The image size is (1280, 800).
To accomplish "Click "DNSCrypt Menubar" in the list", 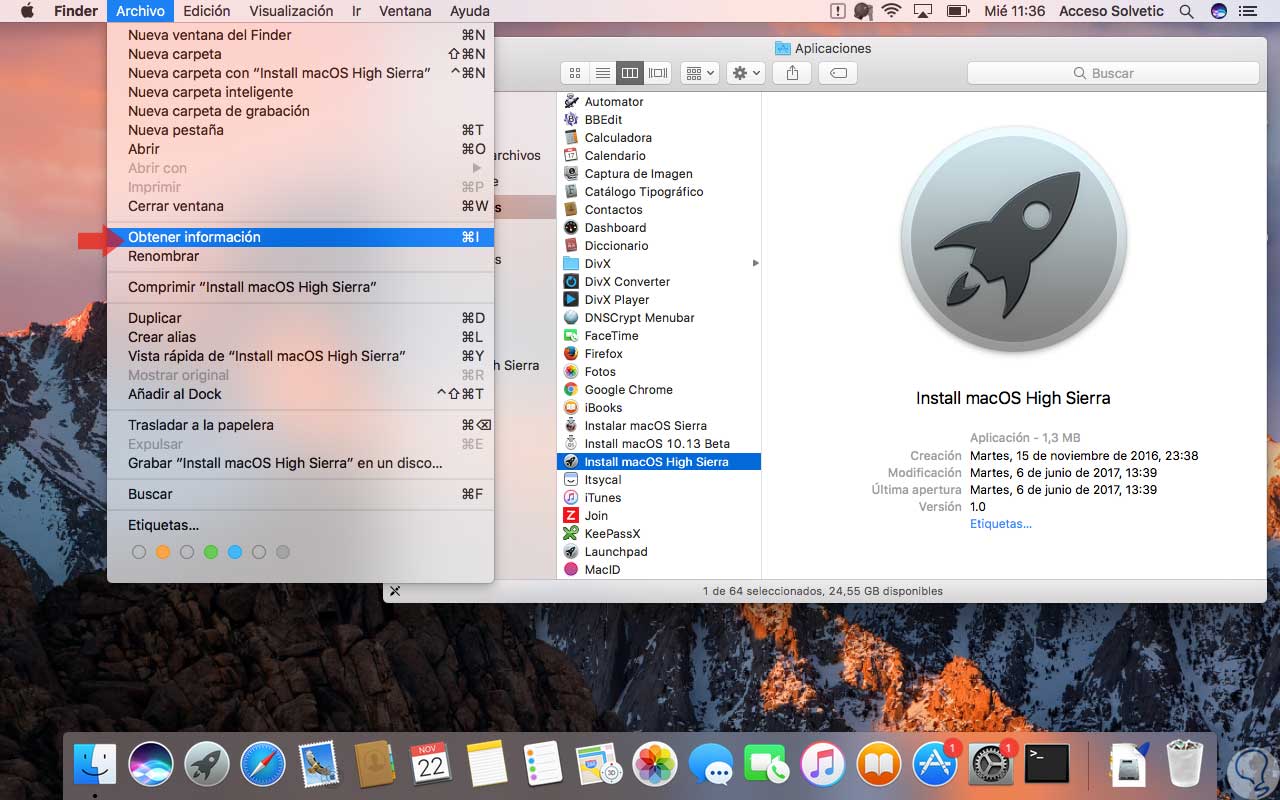I will (x=639, y=317).
